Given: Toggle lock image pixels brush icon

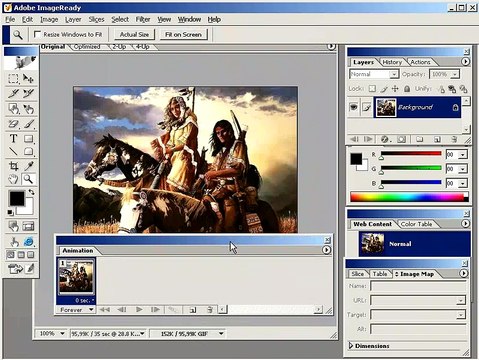Looking at the screenshot, I should click(x=384, y=89).
